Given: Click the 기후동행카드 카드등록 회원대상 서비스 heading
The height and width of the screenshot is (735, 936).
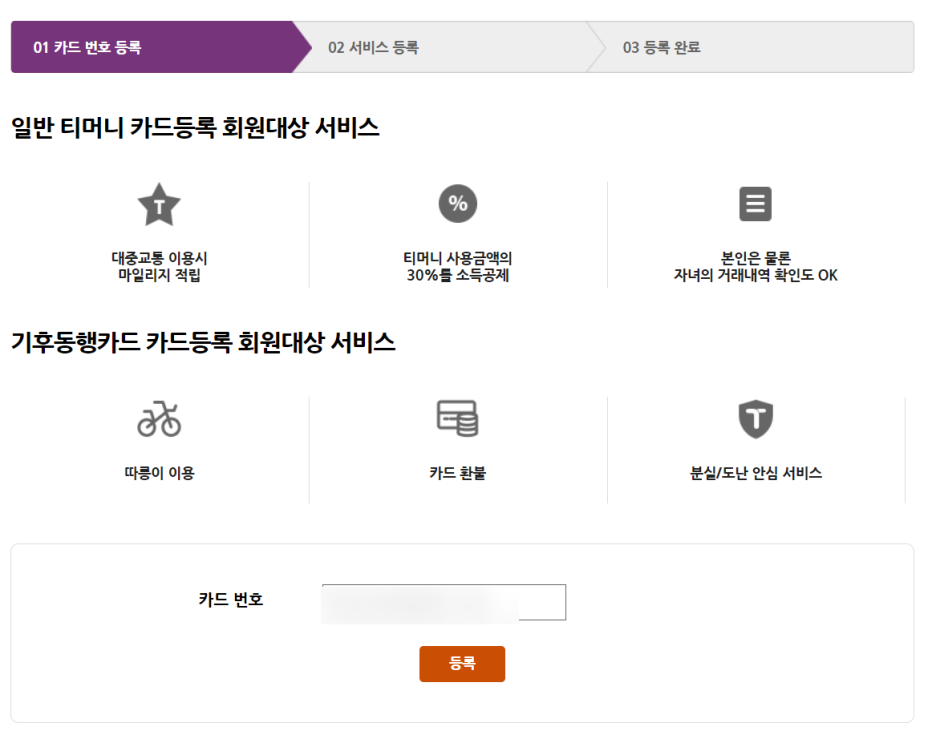Looking at the screenshot, I should click(204, 342).
